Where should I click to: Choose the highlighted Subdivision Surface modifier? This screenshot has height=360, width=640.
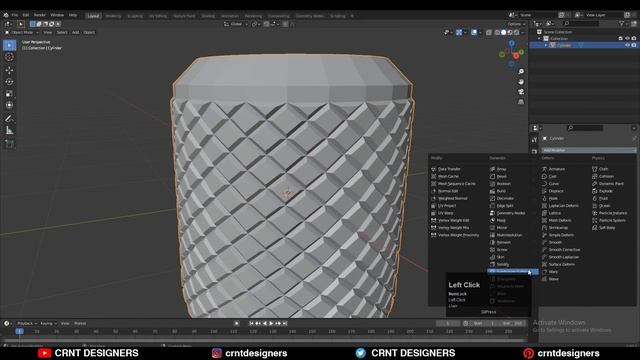click(x=513, y=271)
